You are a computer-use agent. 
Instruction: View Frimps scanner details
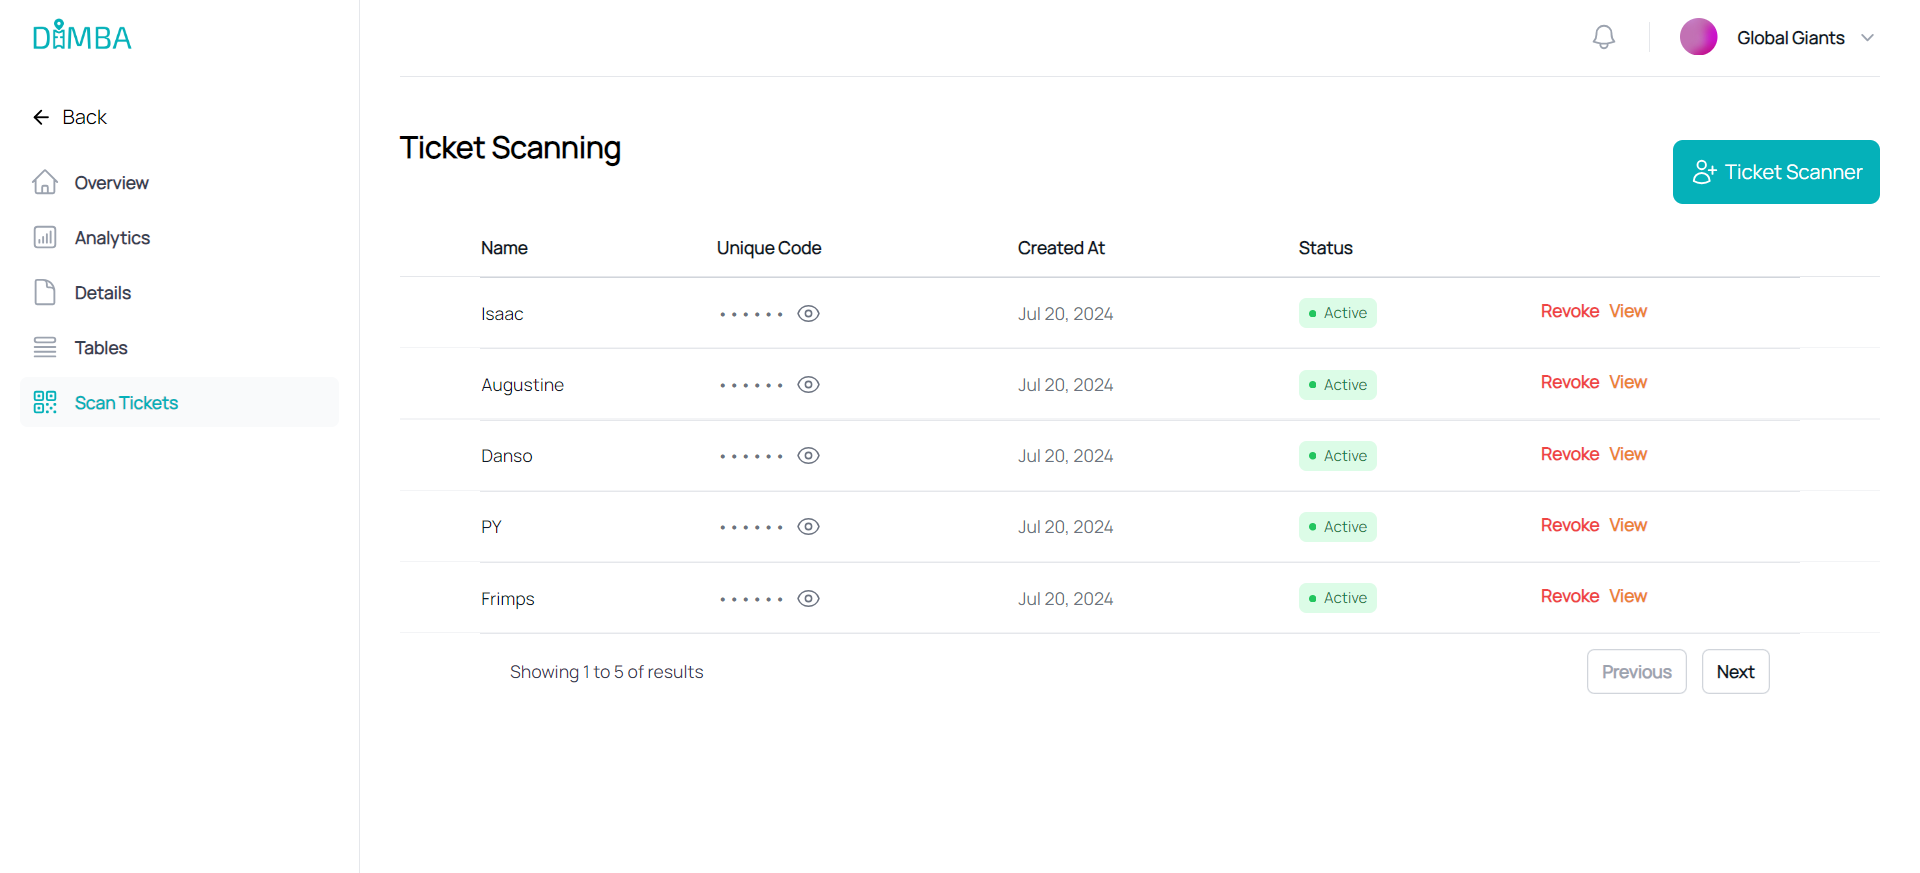(1627, 596)
